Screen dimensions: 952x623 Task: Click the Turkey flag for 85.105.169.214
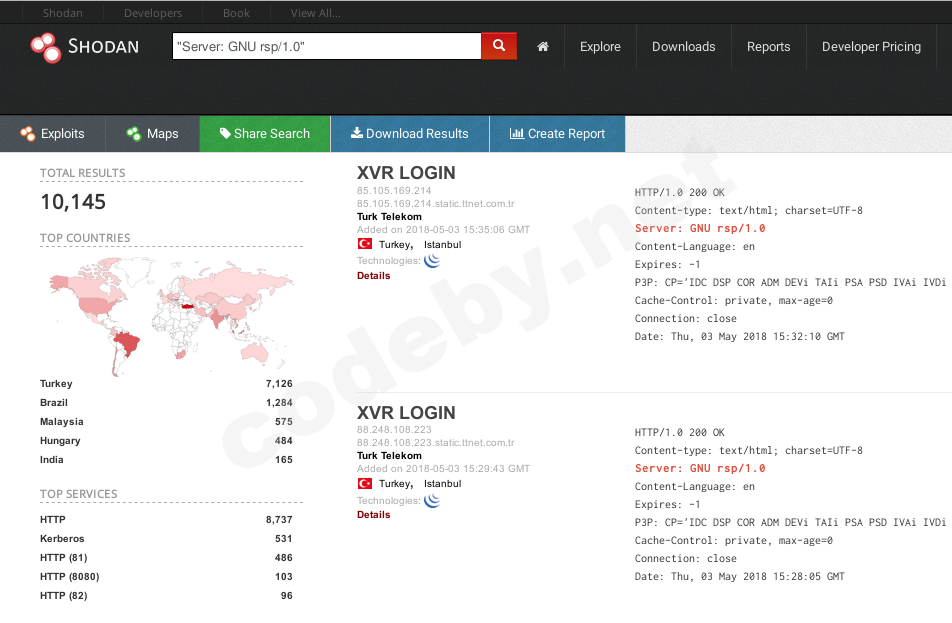pos(364,244)
